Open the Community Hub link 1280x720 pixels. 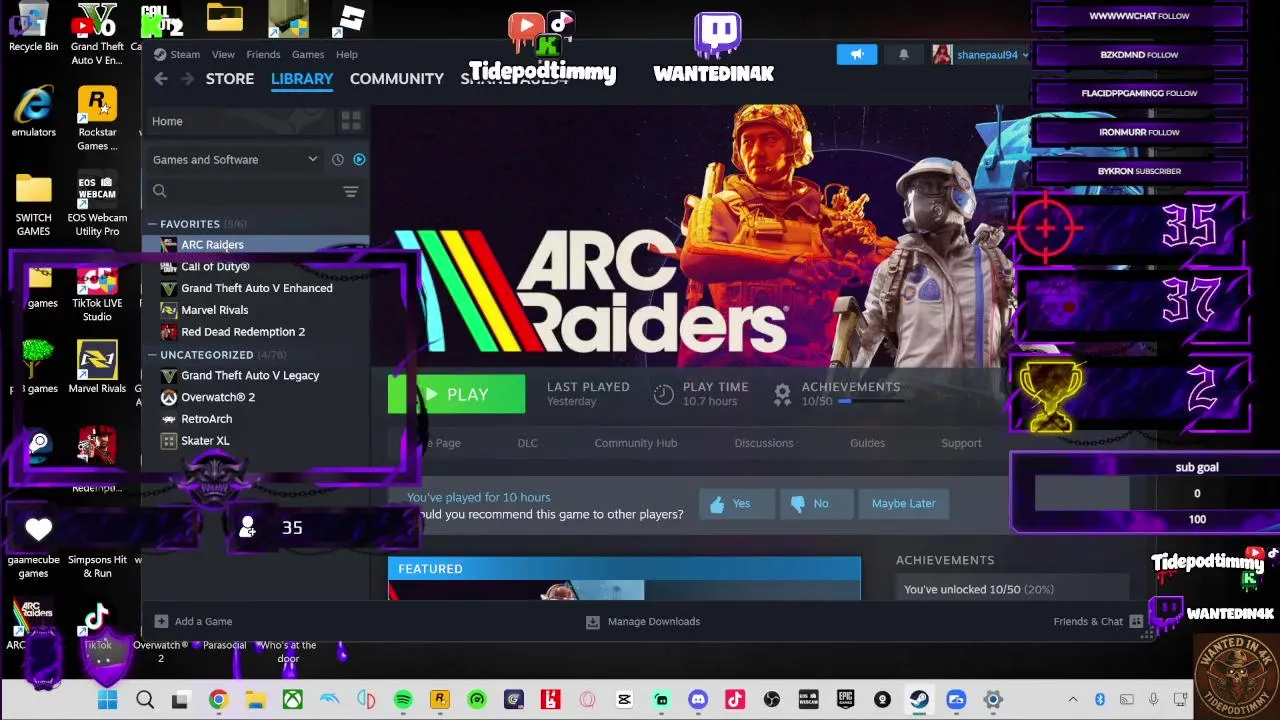click(635, 443)
